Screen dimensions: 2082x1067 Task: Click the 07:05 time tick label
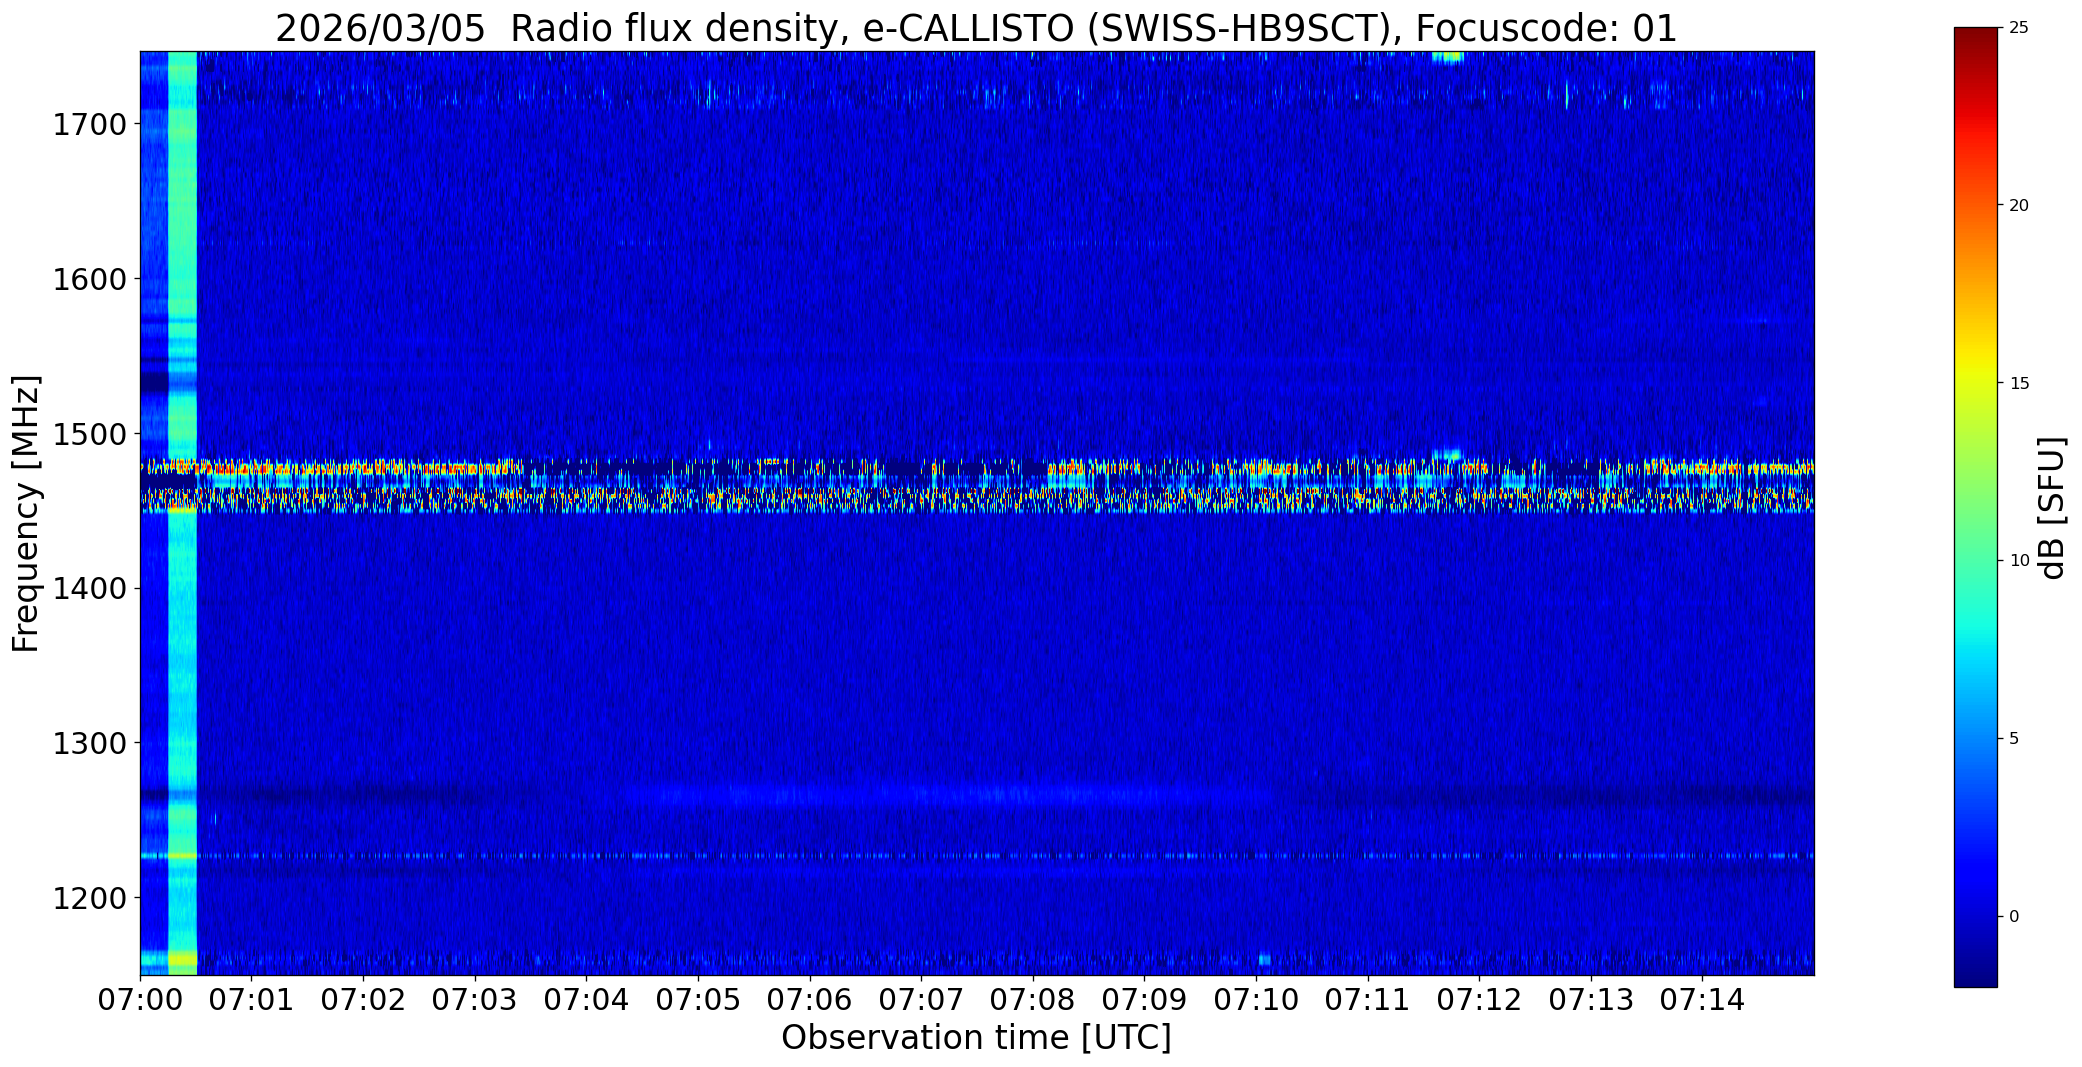point(698,1000)
